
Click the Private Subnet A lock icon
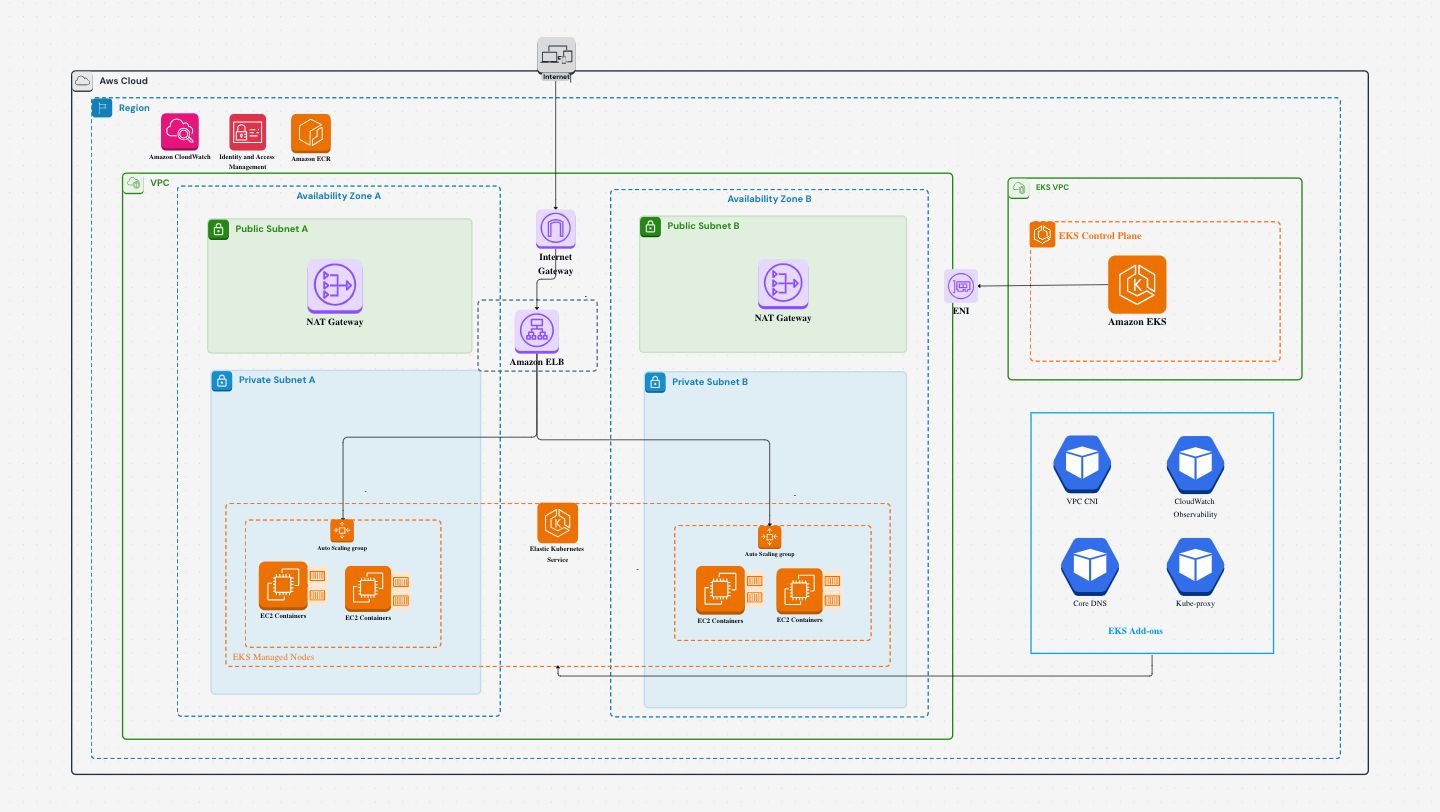point(222,381)
